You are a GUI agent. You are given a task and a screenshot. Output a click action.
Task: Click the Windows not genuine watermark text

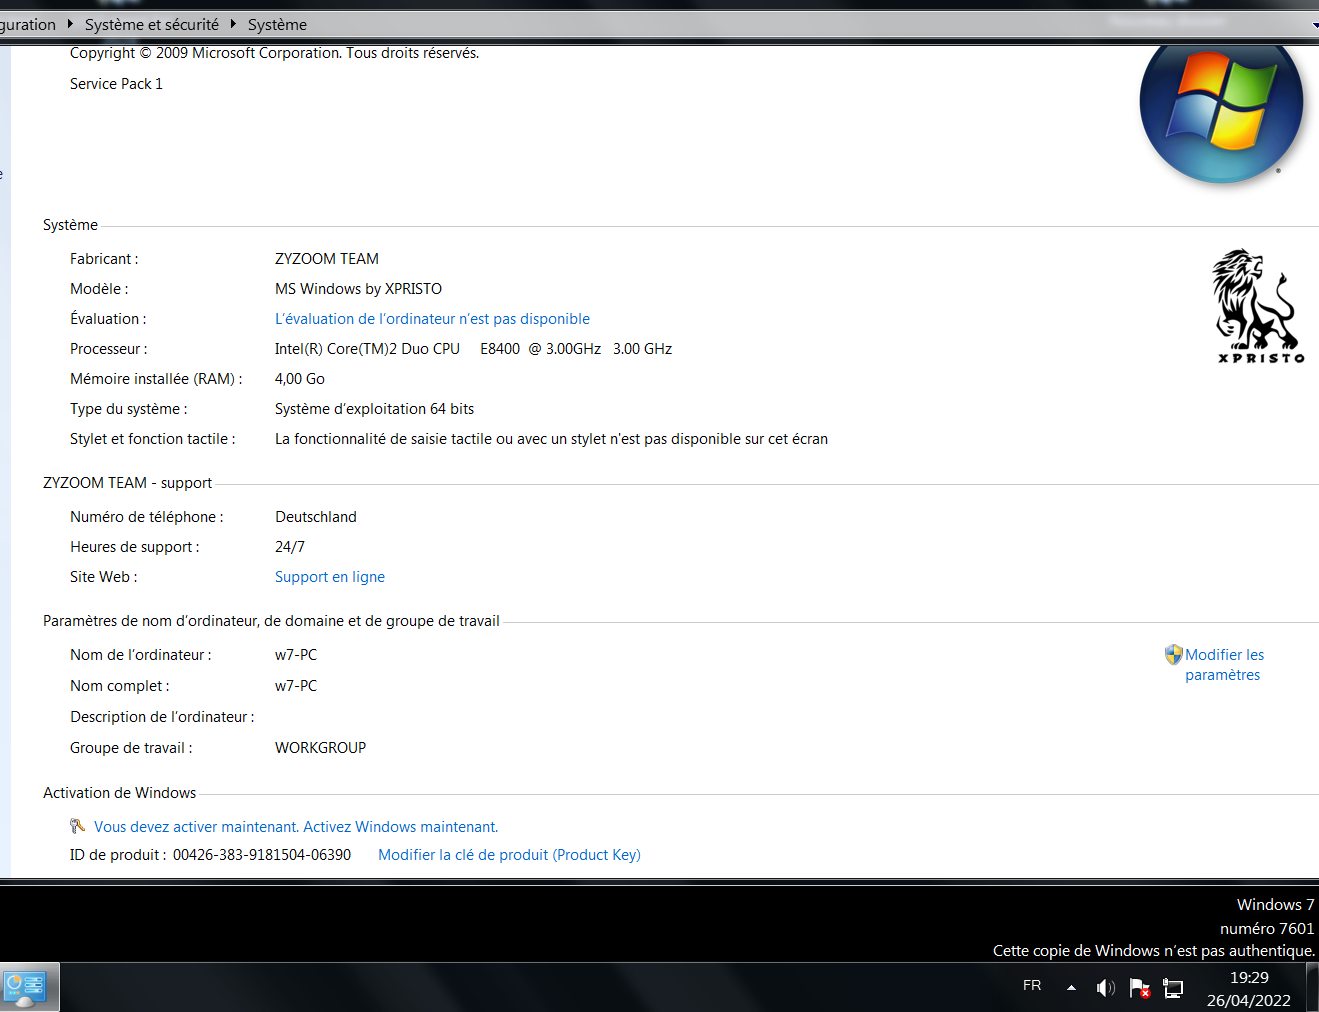[1154, 951]
